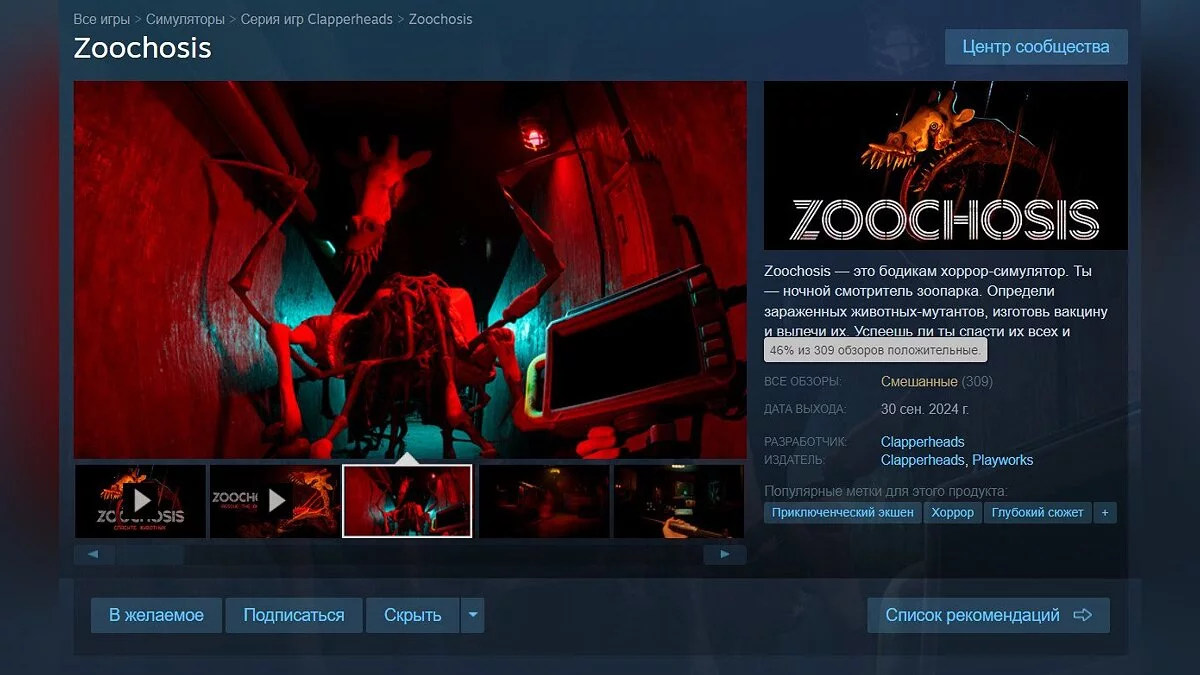Screen dimensions: 1200x675
Task: Open Серия игр Clapperheads breadcrumb
Action: (316, 19)
